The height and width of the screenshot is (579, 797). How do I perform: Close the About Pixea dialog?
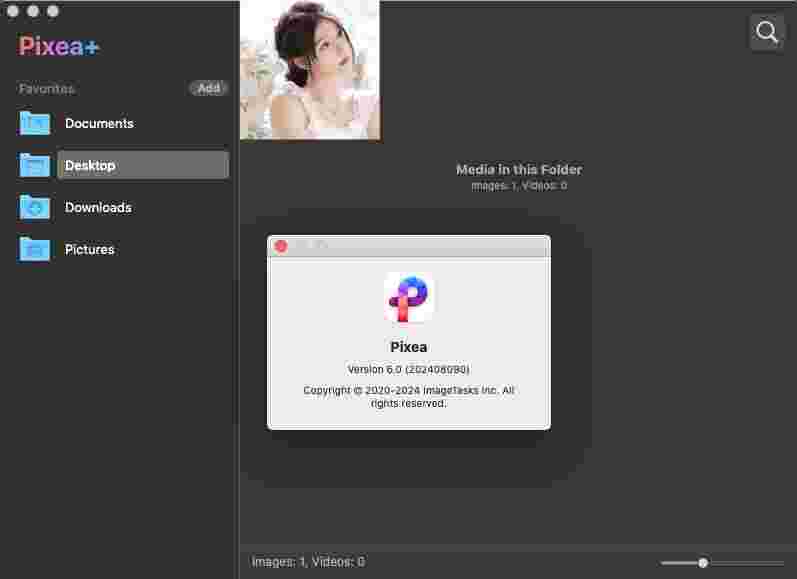(x=281, y=247)
